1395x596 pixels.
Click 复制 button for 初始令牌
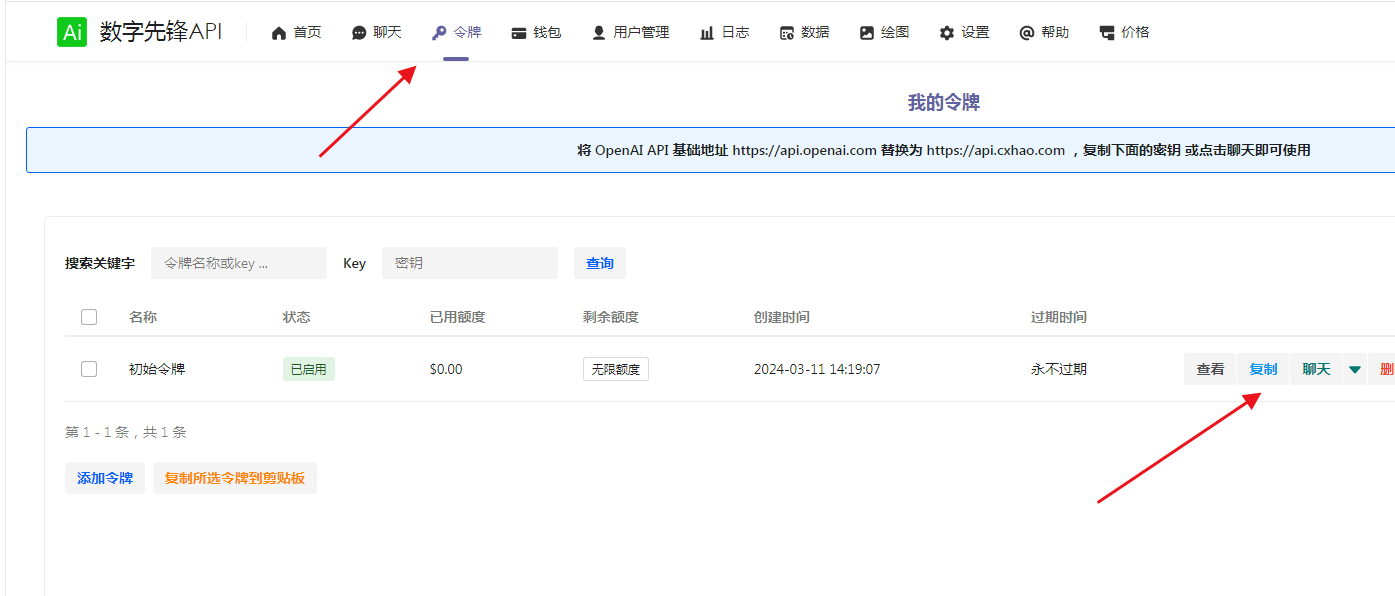[x=1263, y=369]
